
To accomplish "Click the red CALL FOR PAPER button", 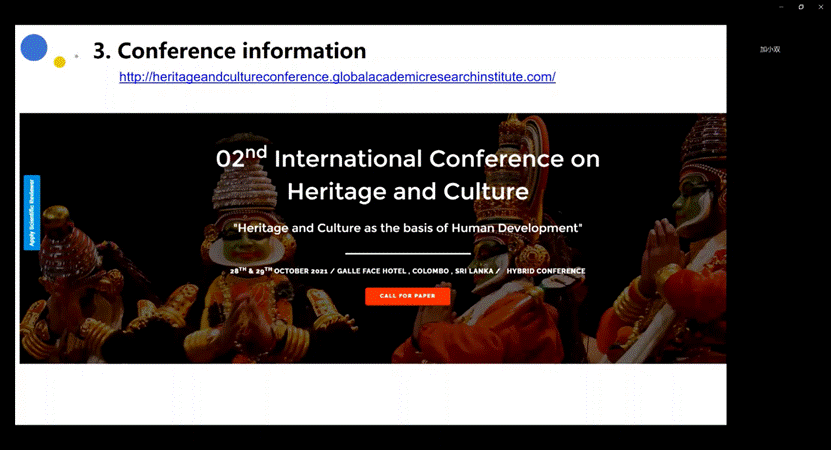I will point(407,296).
